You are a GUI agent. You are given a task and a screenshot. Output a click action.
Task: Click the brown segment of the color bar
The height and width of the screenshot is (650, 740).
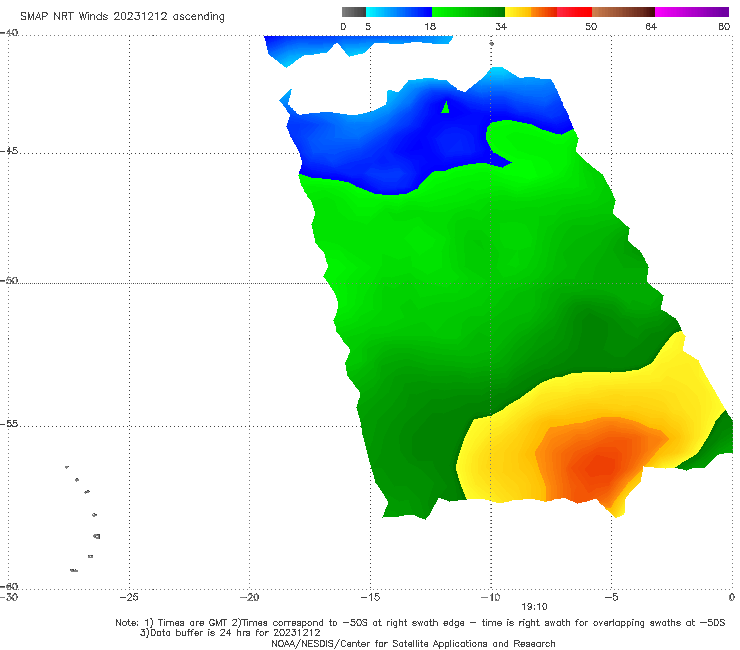pos(623,12)
